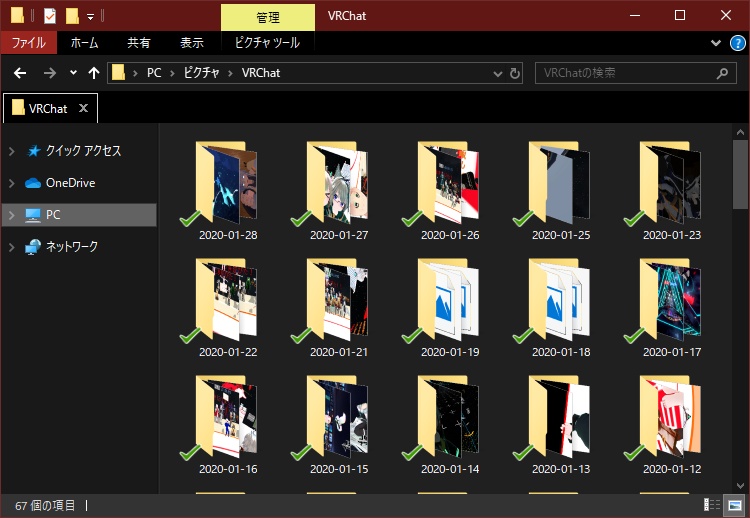Switch to the 共有 ribbon tab
The height and width of the screenshot is (518, 750).
[x=139, y=43]
